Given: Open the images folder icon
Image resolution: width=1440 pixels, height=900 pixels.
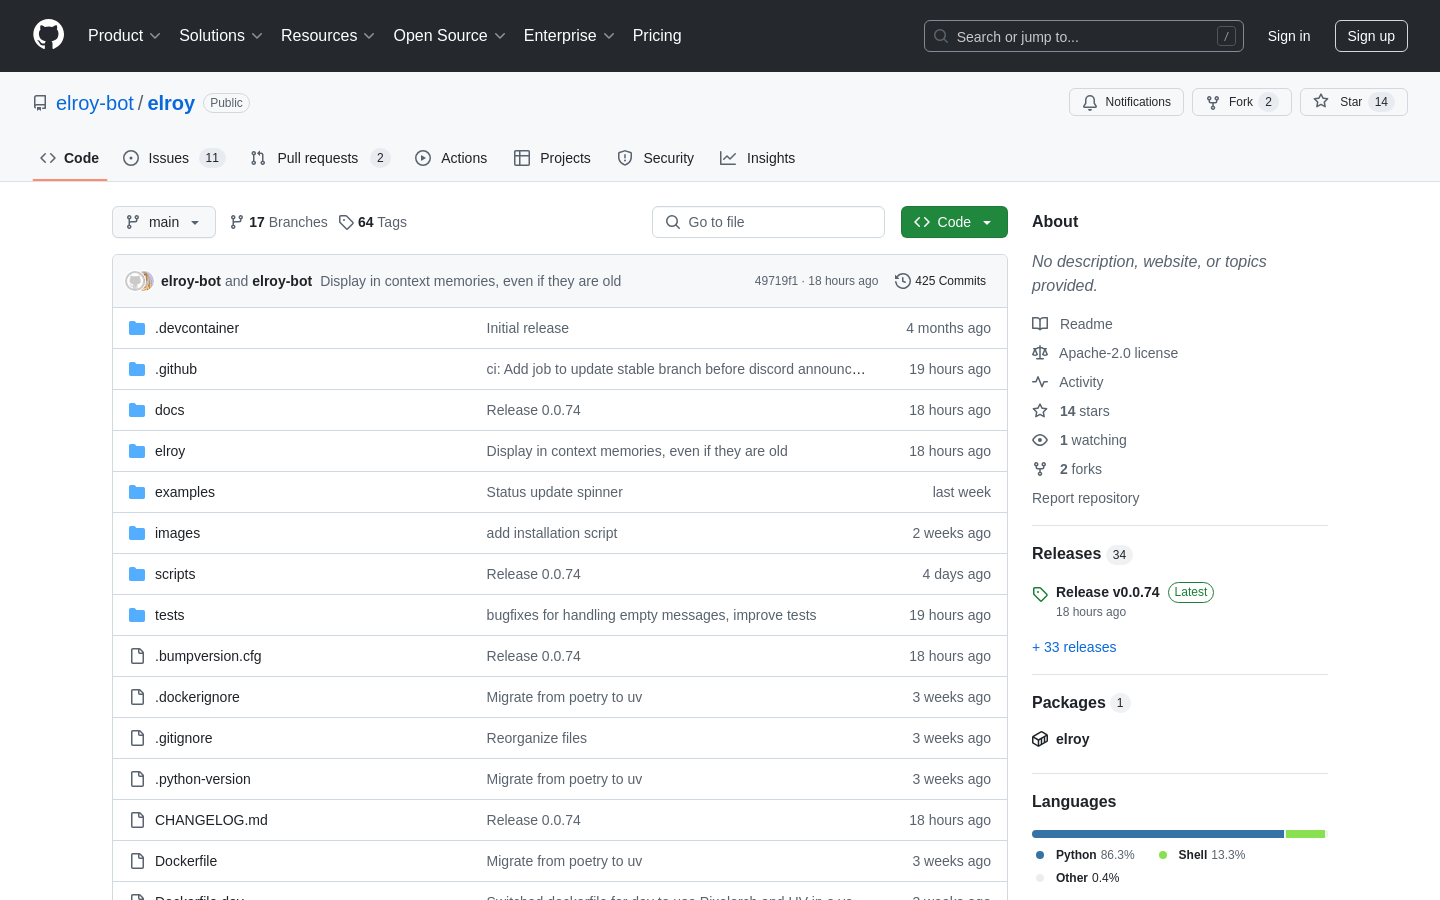Looking at the screenshot, I should [x=137, y=533].
